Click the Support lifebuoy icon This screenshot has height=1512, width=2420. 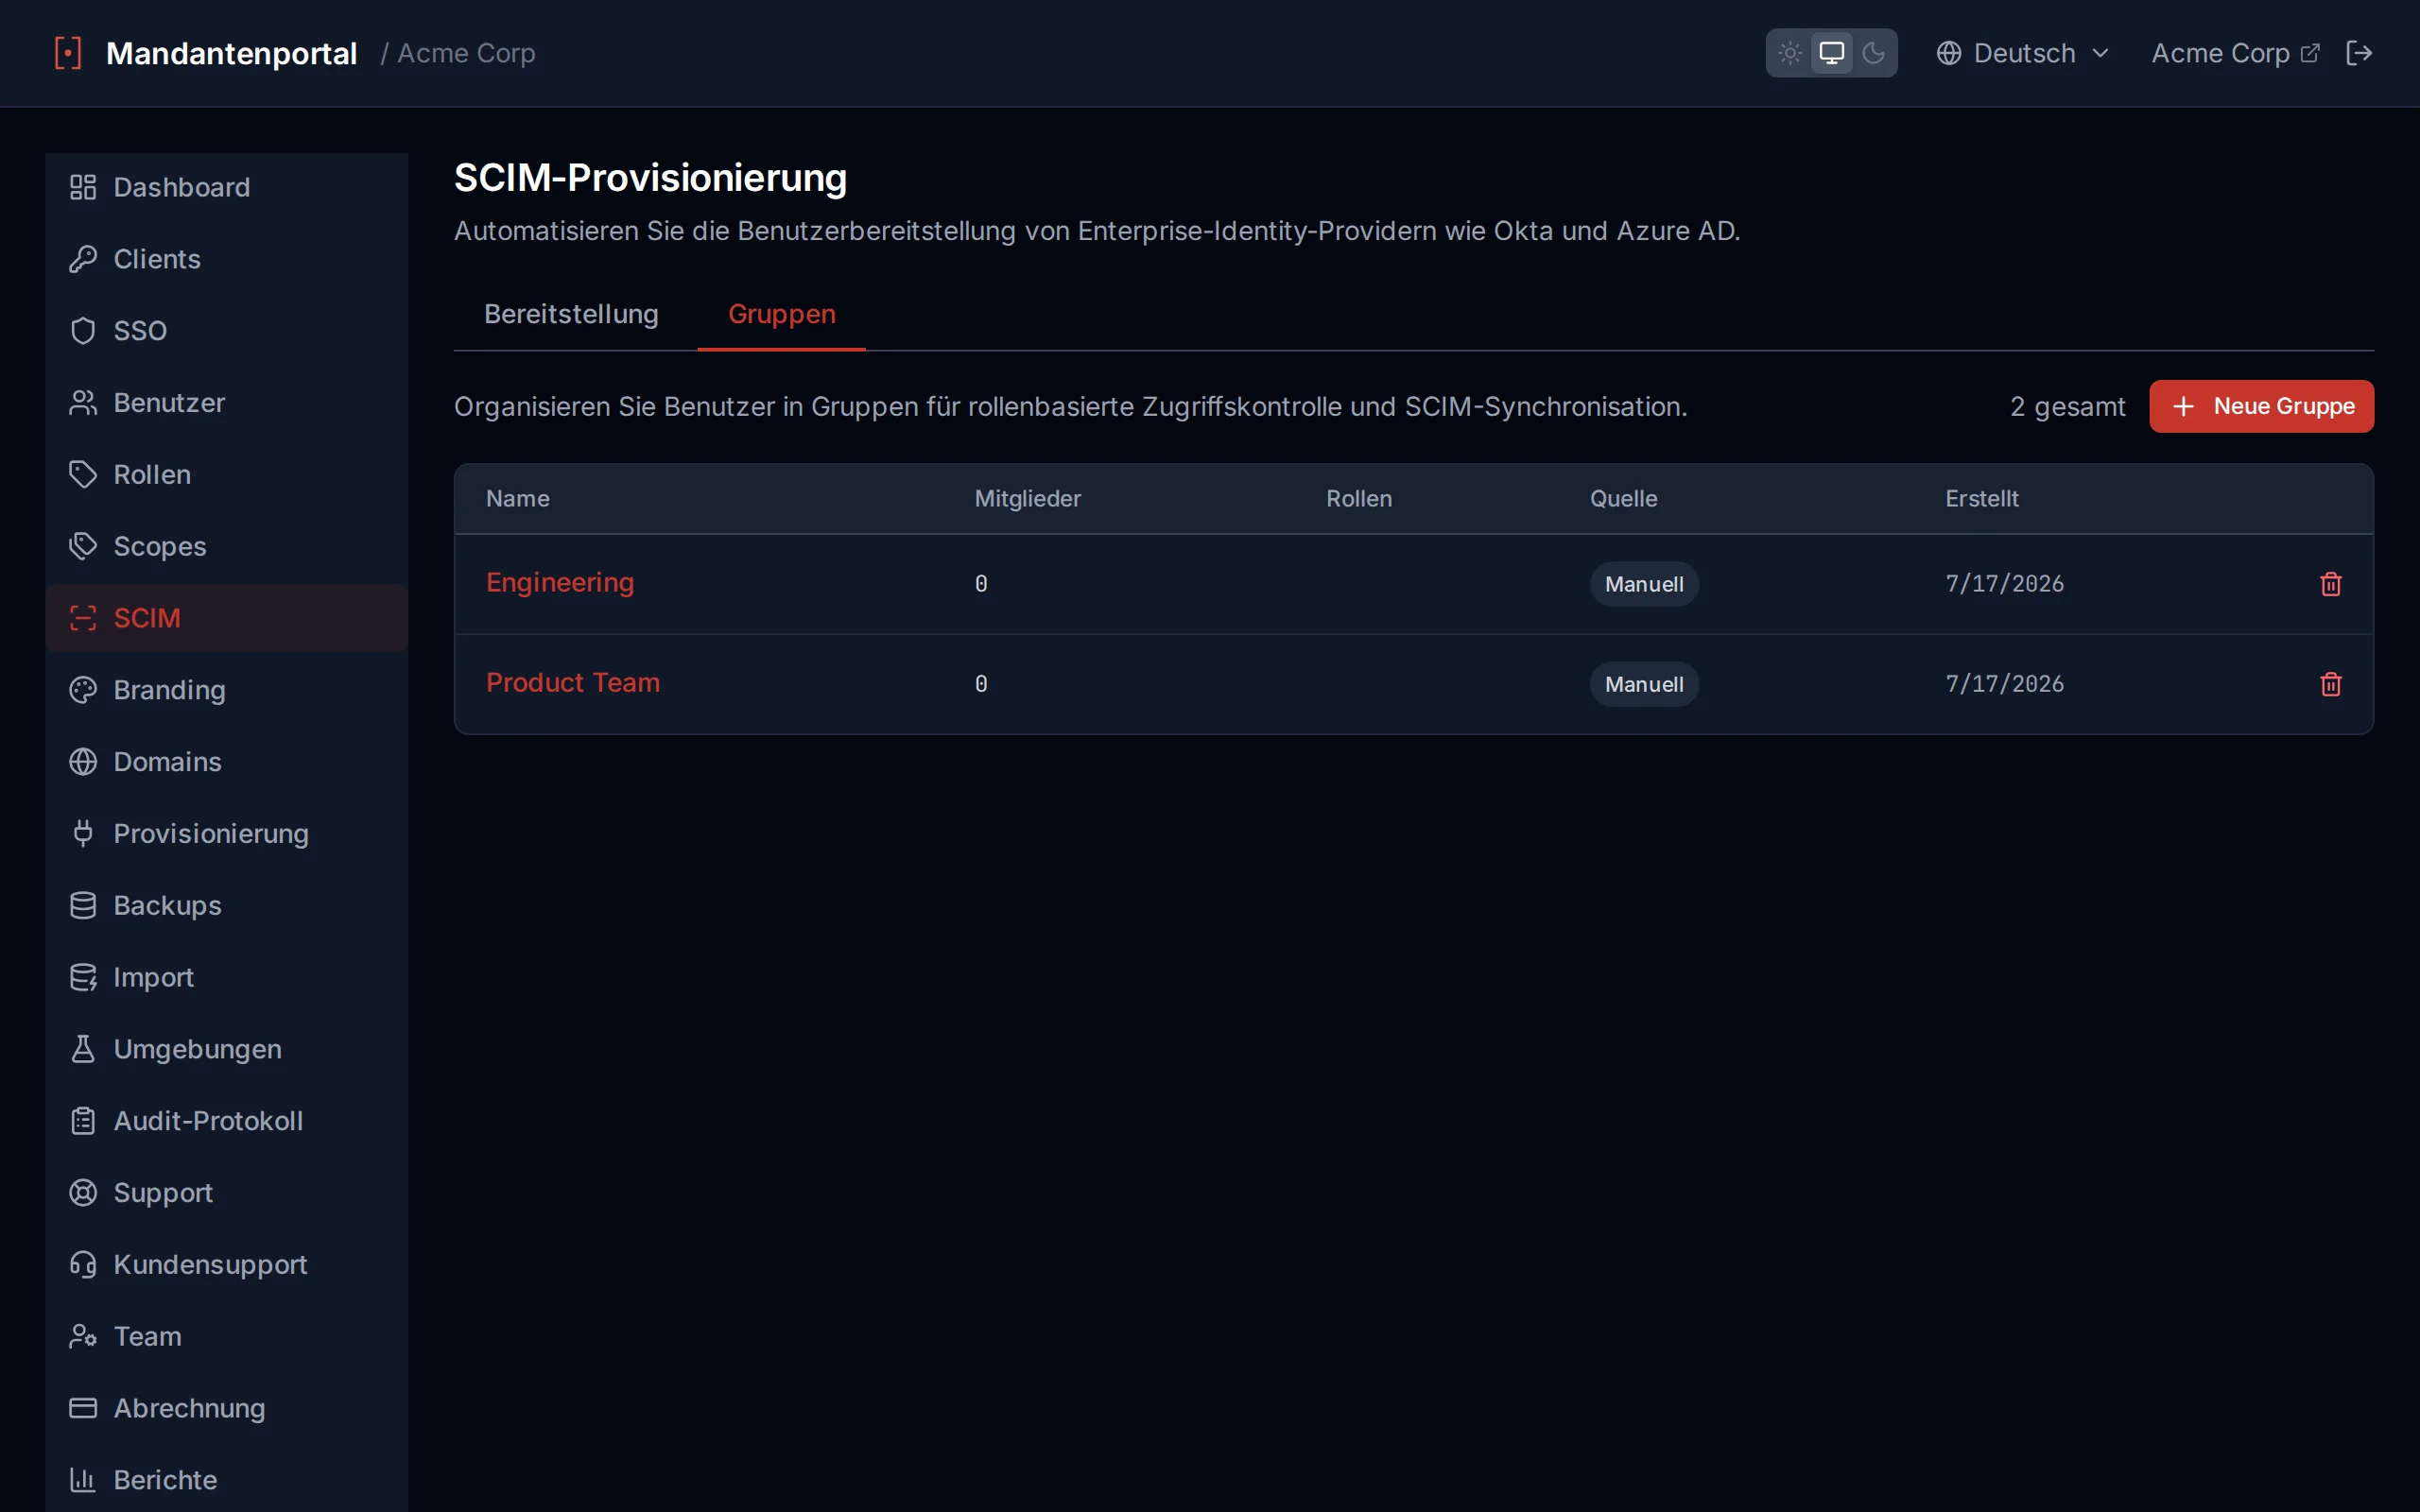[x=83, y=1193]
